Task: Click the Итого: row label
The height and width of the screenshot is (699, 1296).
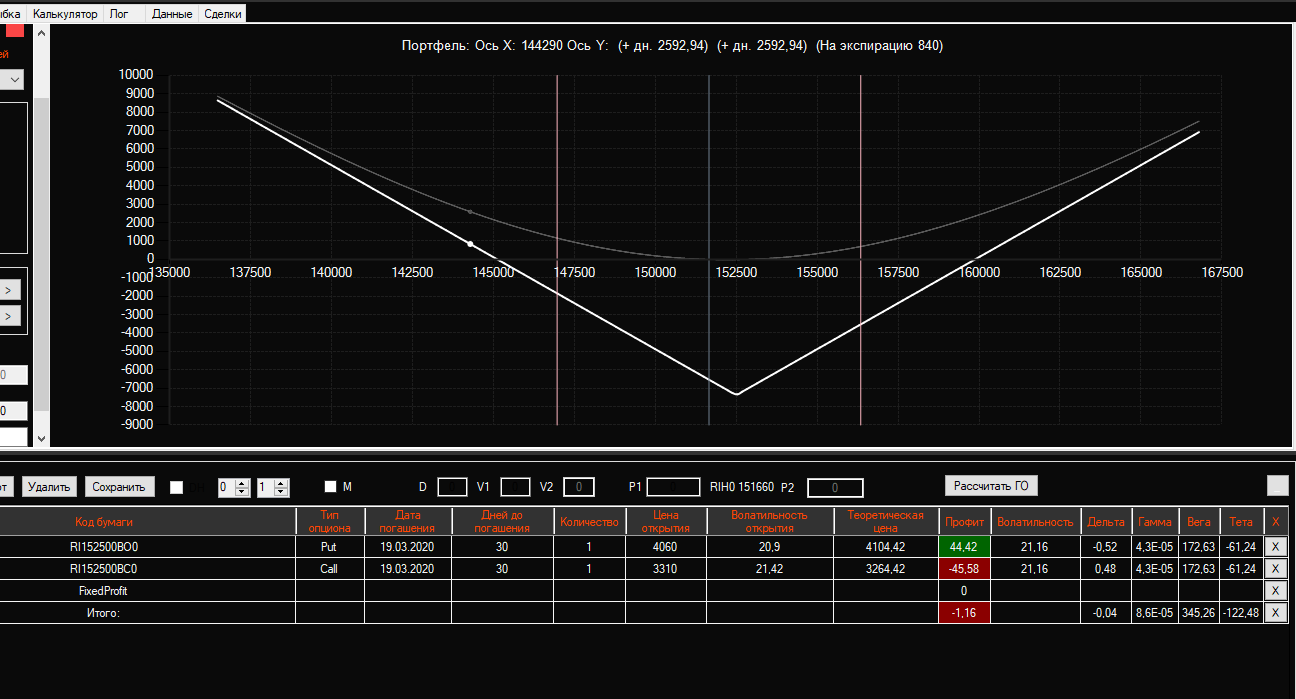Action: click(x=103, y=612)
